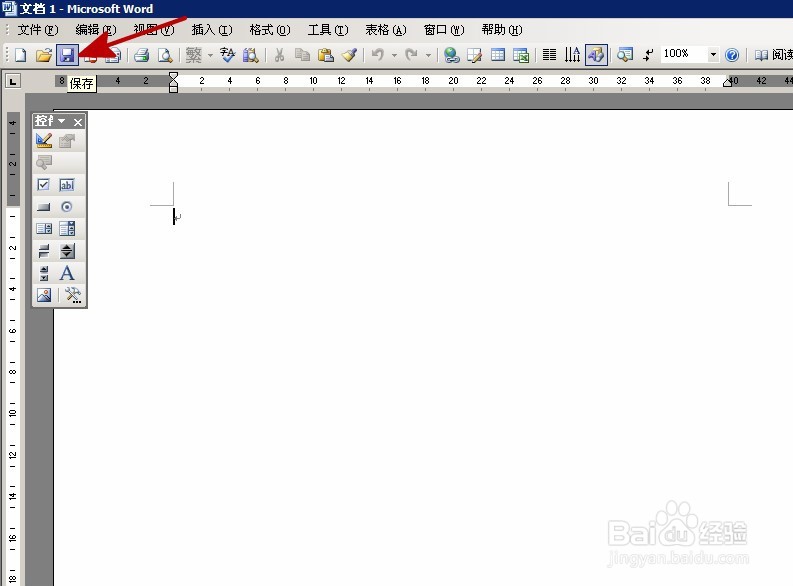Select the Scroll Bar control

[44, 273]
